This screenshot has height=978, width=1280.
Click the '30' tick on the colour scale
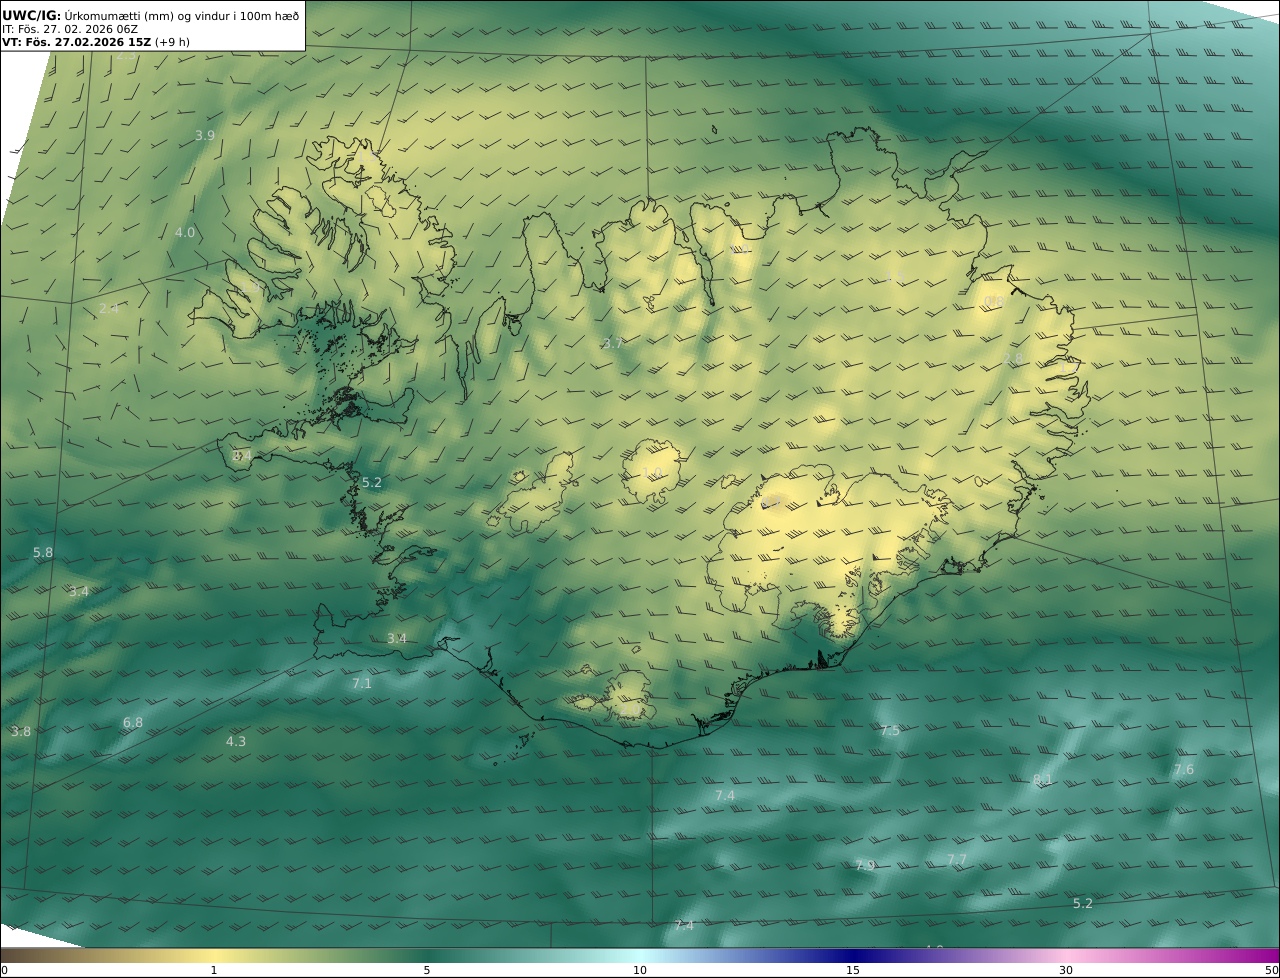(1066, 970)
